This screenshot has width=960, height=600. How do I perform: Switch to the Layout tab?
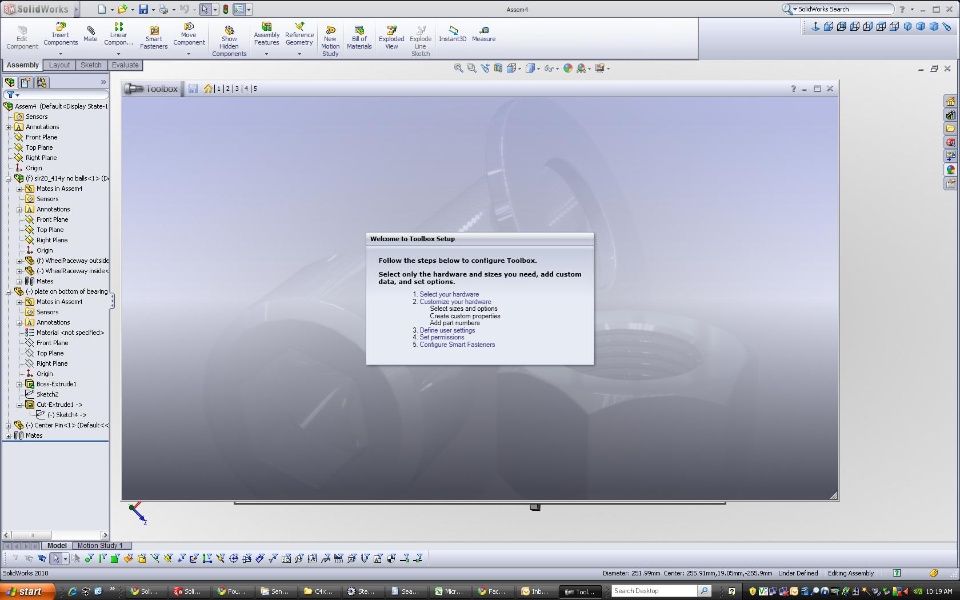coord(59,65)
